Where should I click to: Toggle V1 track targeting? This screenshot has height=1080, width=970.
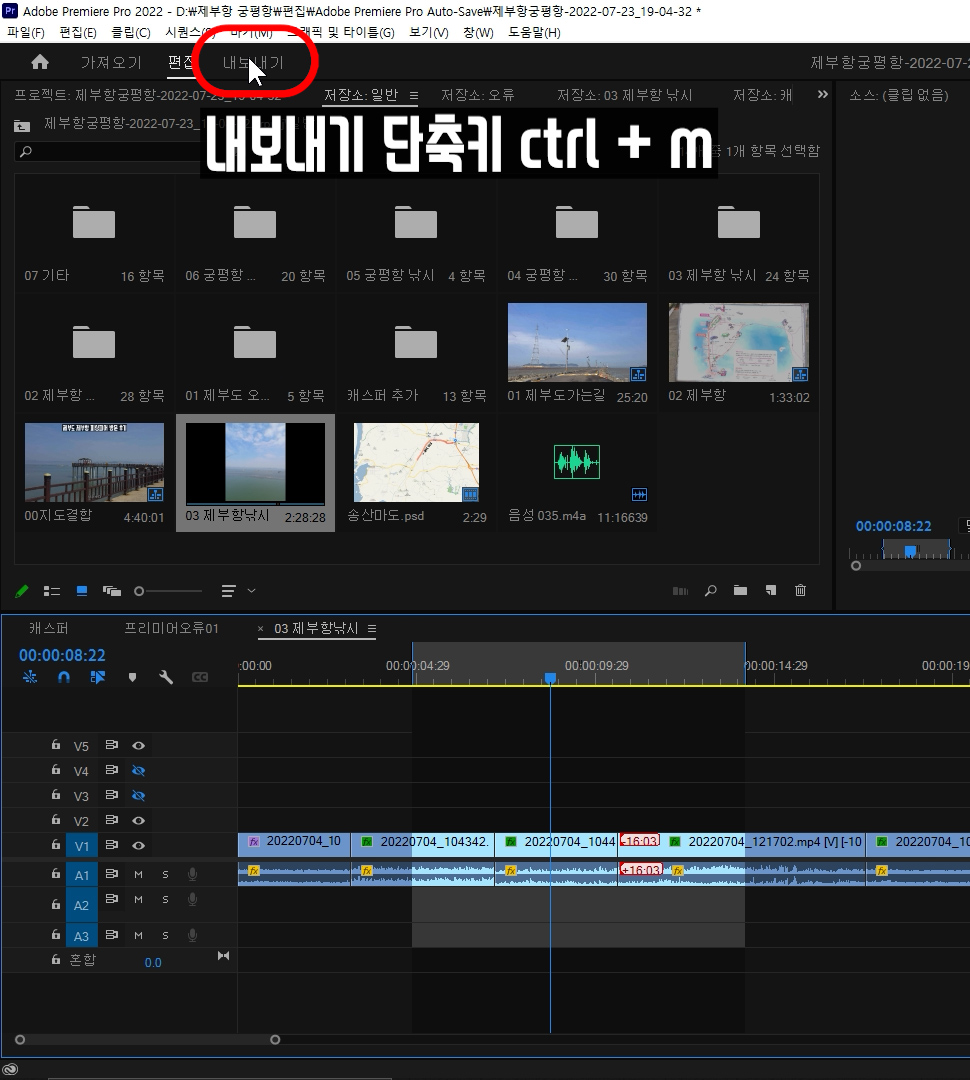point(81,846)
